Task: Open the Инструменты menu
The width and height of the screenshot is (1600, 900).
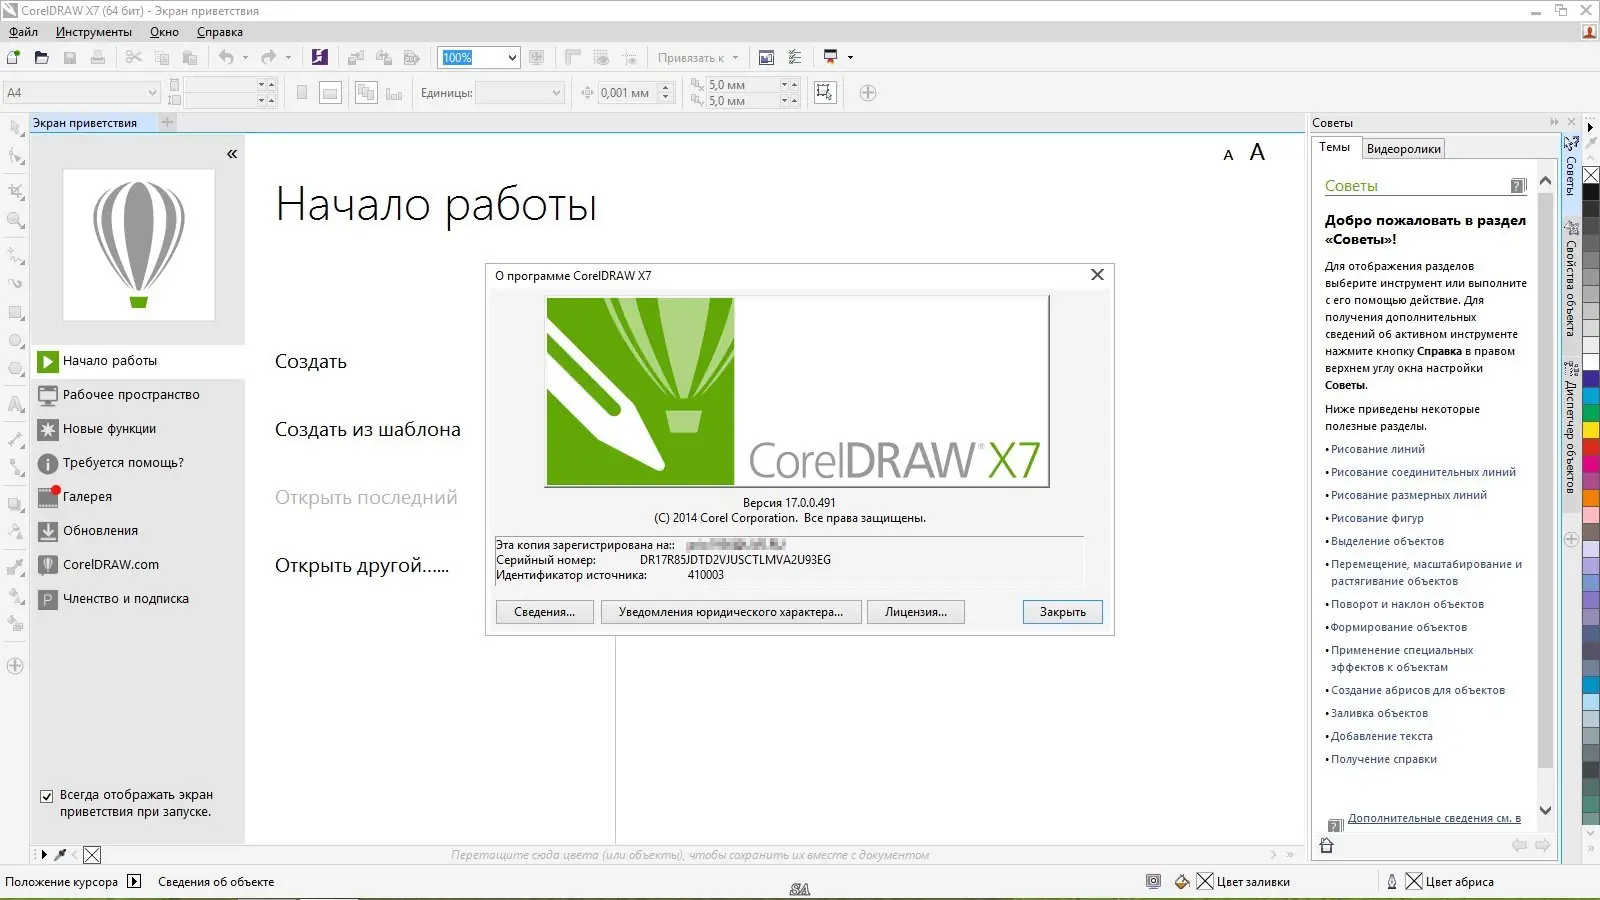Action: tap(92, 32)
